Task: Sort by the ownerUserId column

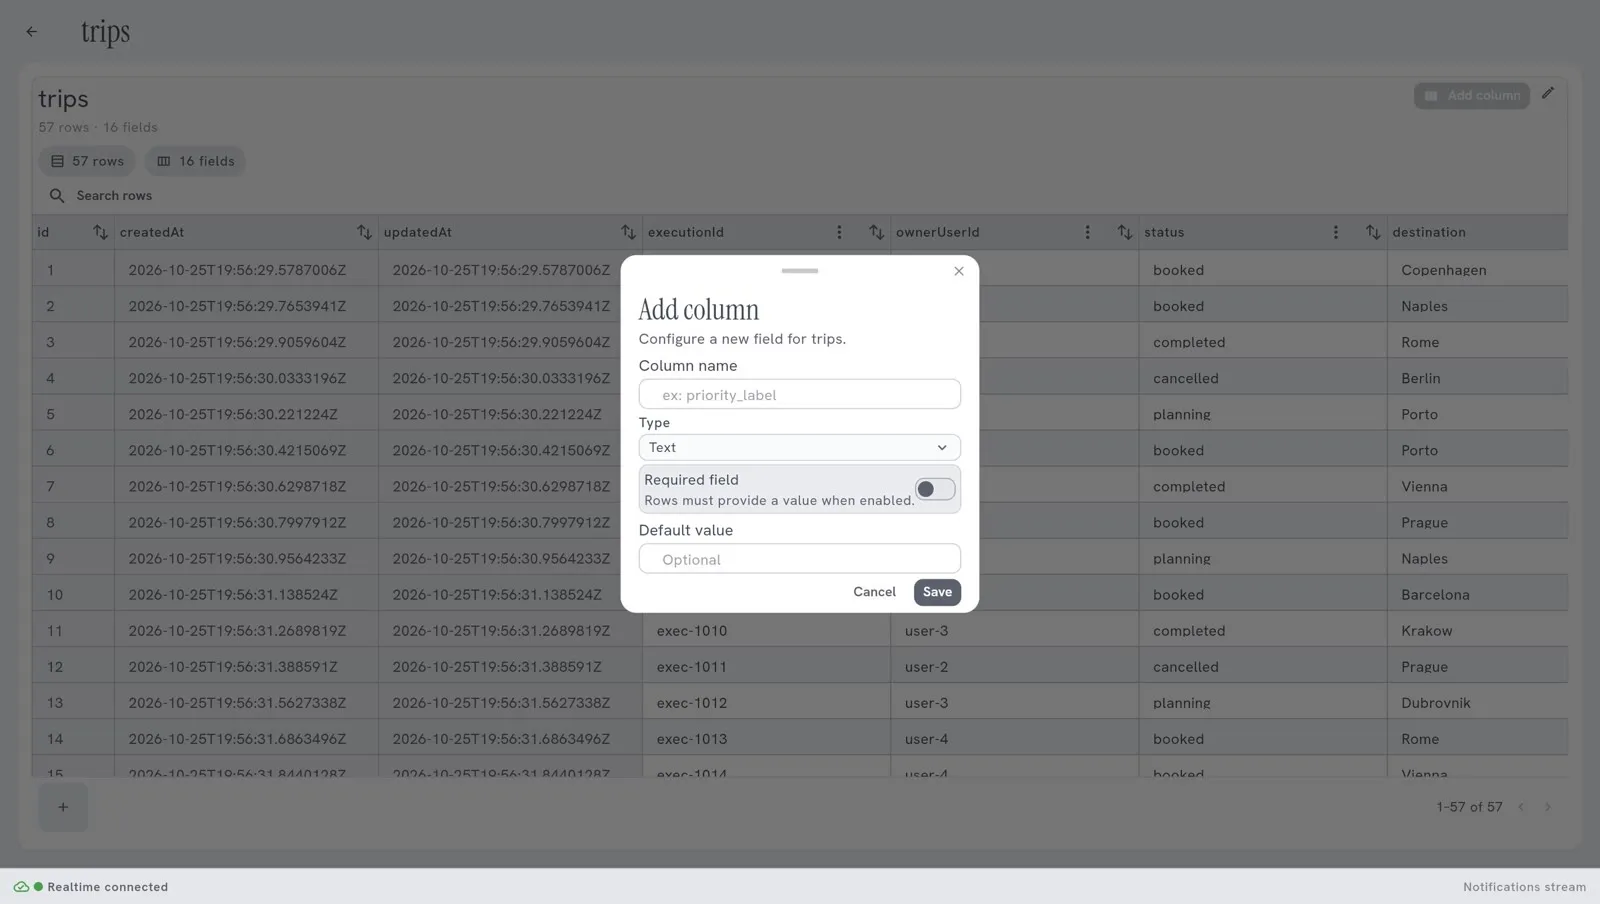Action: pos(1124,232)
